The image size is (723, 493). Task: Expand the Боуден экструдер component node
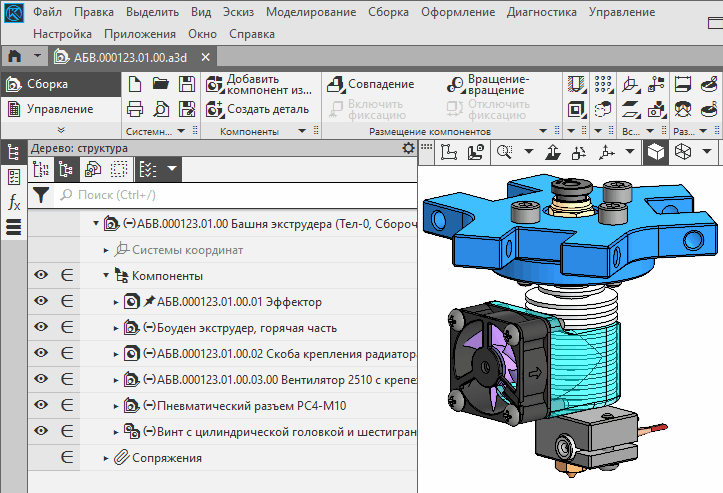coord(117,327)
